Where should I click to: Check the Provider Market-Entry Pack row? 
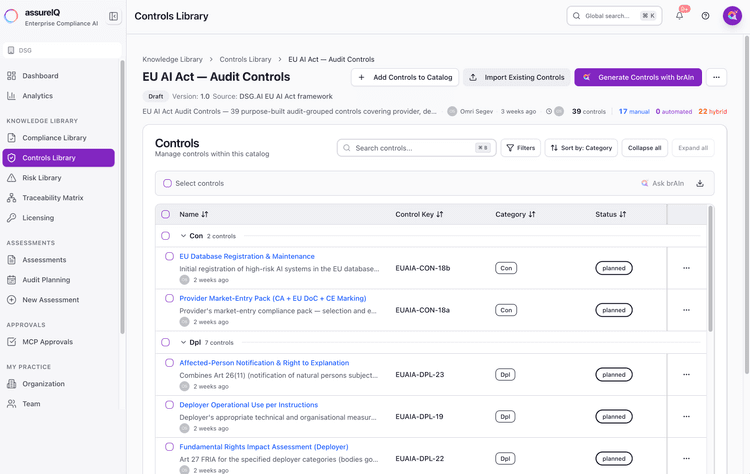tap(169, 298)
